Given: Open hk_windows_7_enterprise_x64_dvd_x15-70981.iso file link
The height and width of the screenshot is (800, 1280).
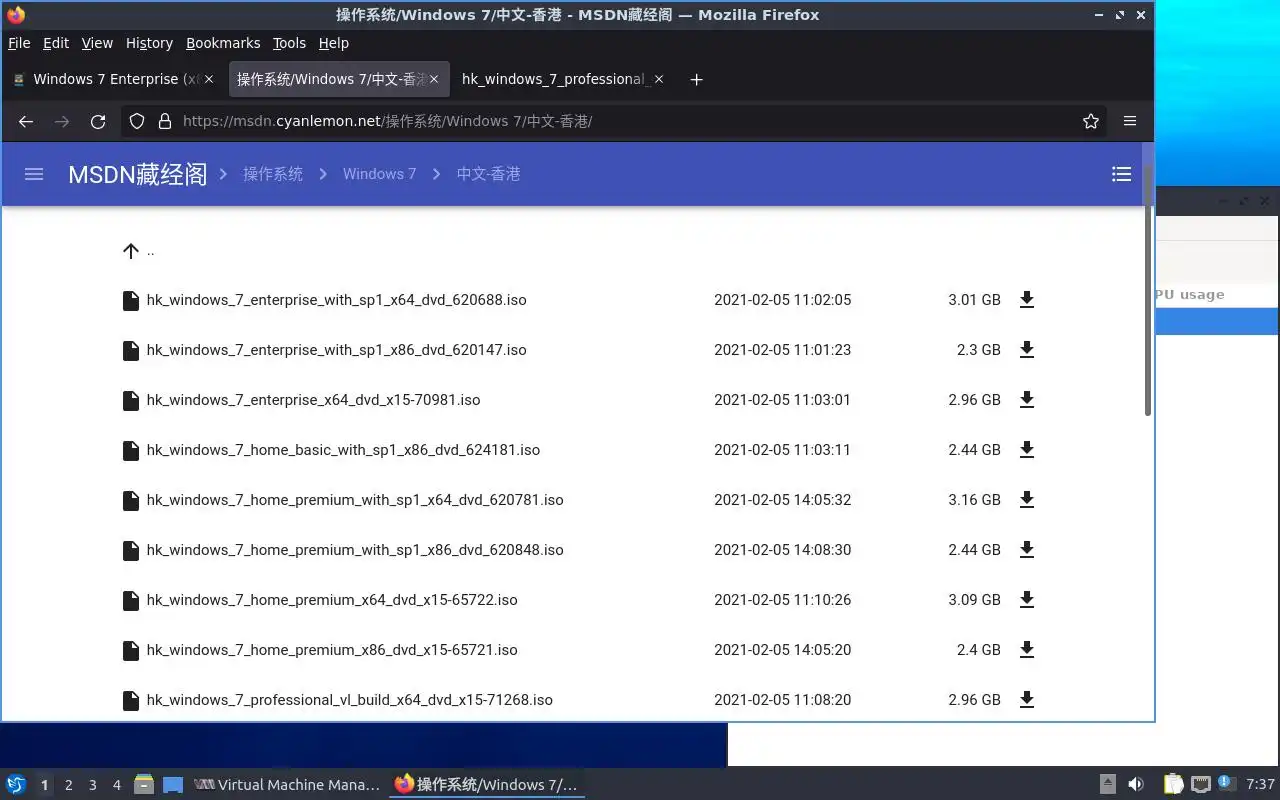Looking at the screenshot, I should [313, 400].
